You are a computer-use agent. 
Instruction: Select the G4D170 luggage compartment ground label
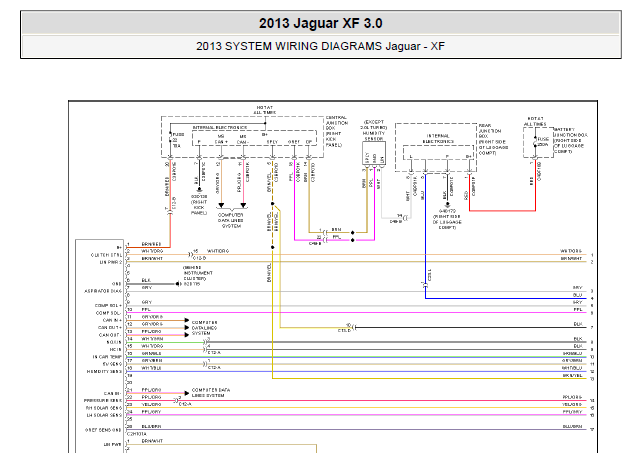(447, 219)
